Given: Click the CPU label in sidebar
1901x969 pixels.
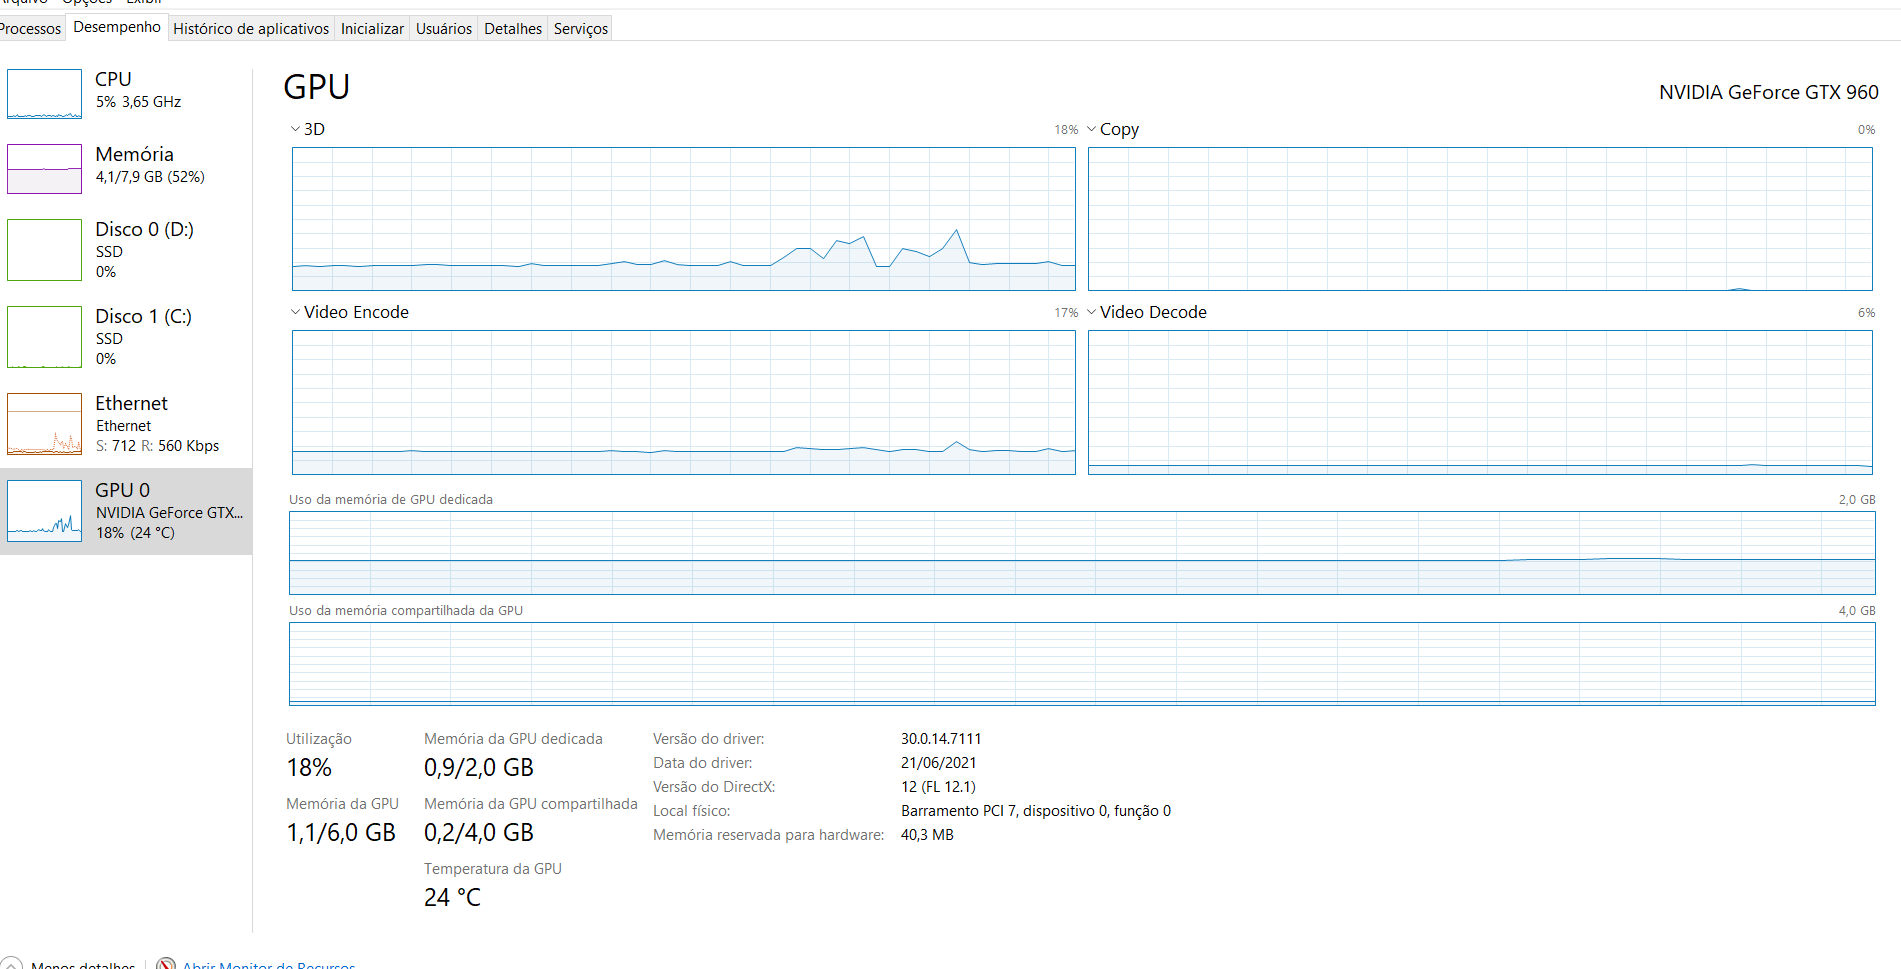Looking at the screenshot, I should click(113, 79).
